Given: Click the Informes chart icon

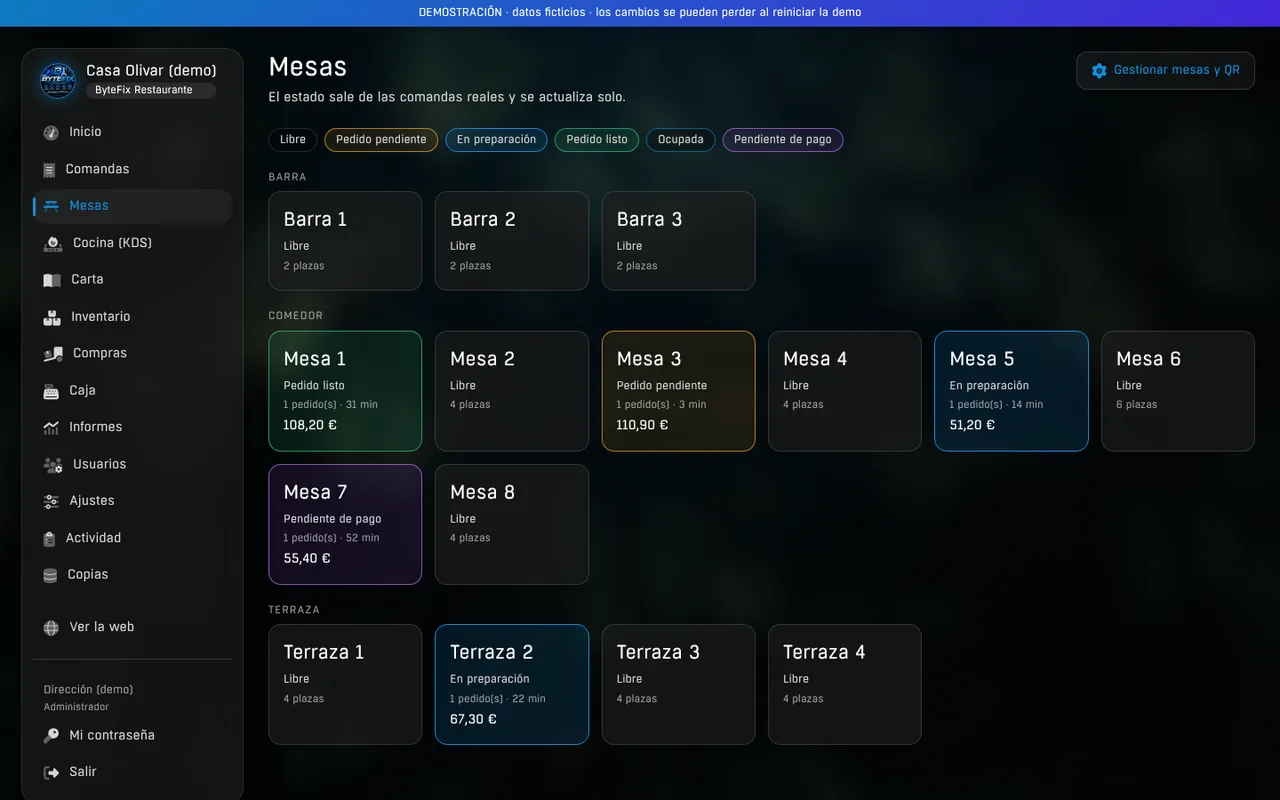Looking at the screenshot, I should [x=51, y=427].
